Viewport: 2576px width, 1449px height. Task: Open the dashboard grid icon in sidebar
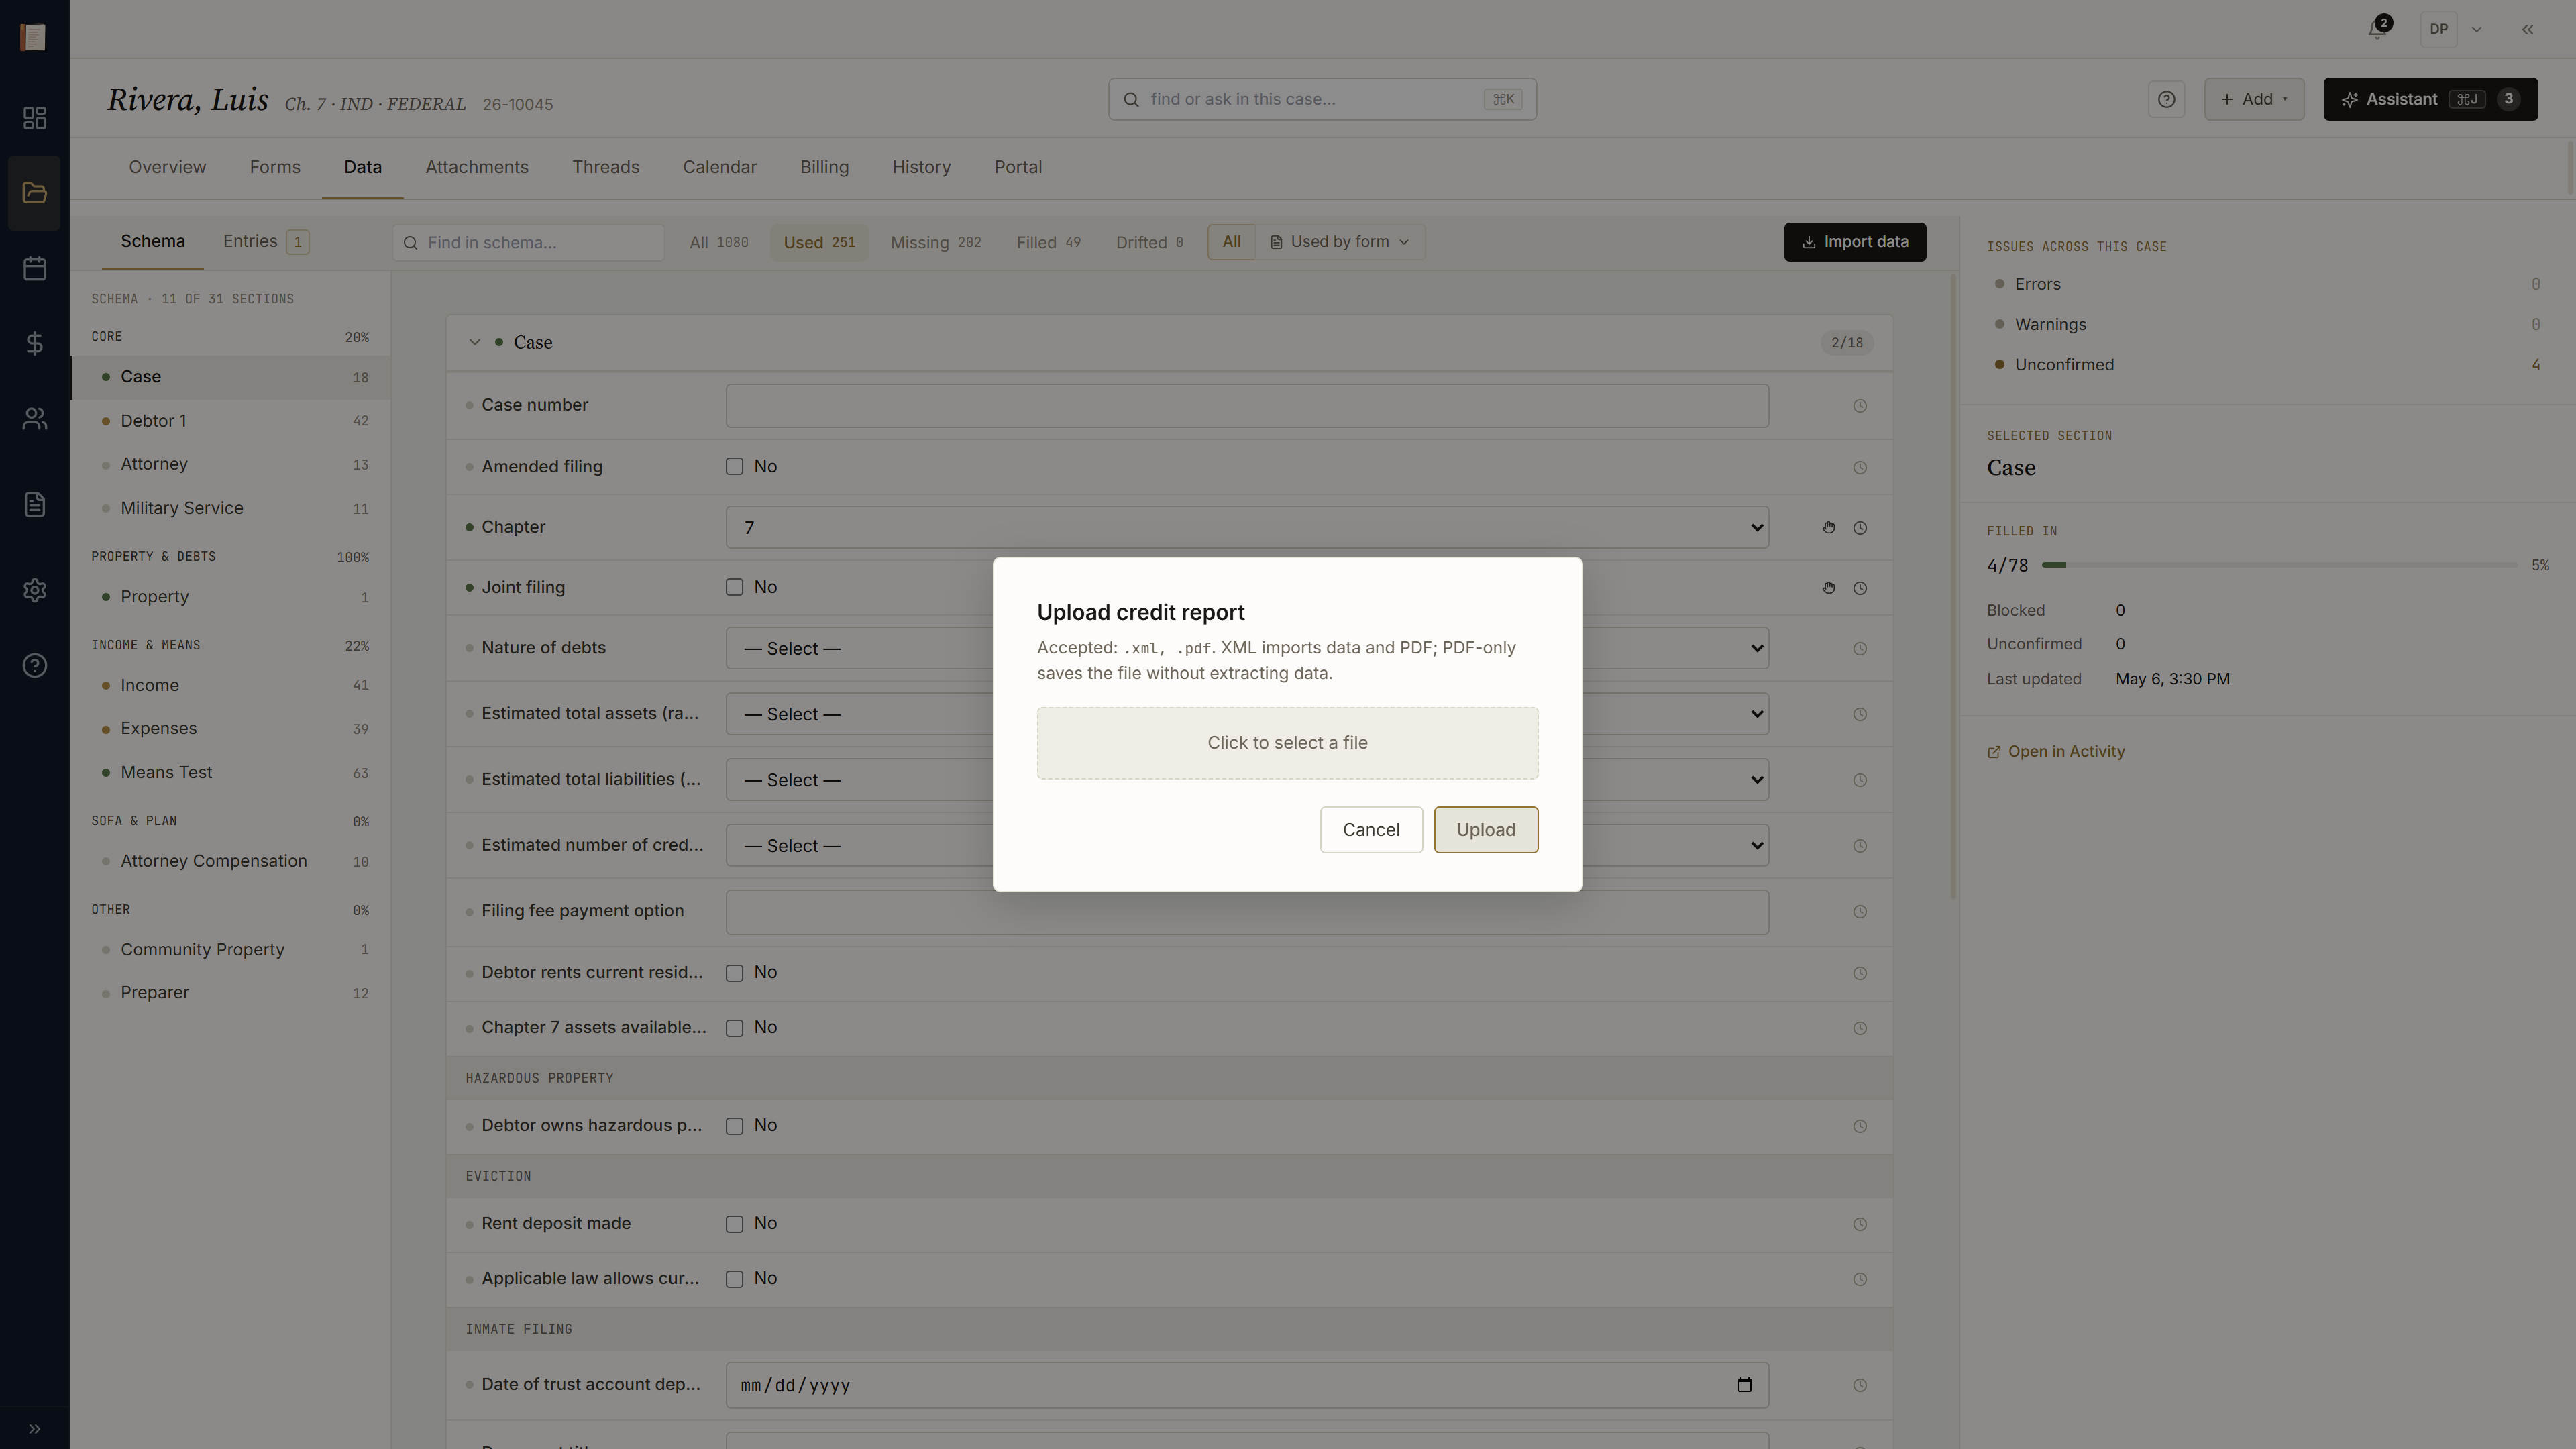pos(34,118)
